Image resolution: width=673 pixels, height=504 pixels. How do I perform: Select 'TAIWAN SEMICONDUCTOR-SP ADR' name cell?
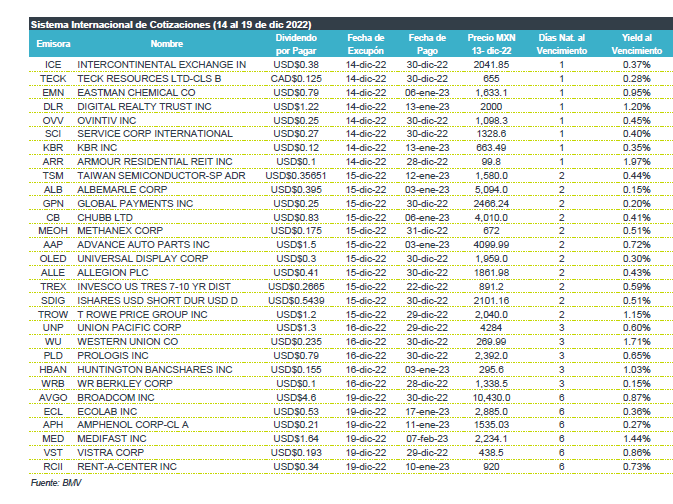pyautogui.click(x=161, y=176)
